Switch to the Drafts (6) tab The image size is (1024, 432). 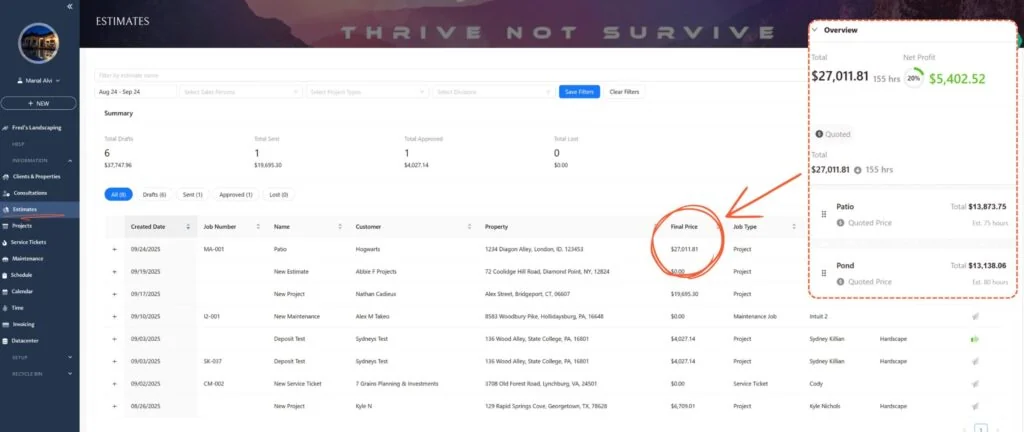point(154,194)
